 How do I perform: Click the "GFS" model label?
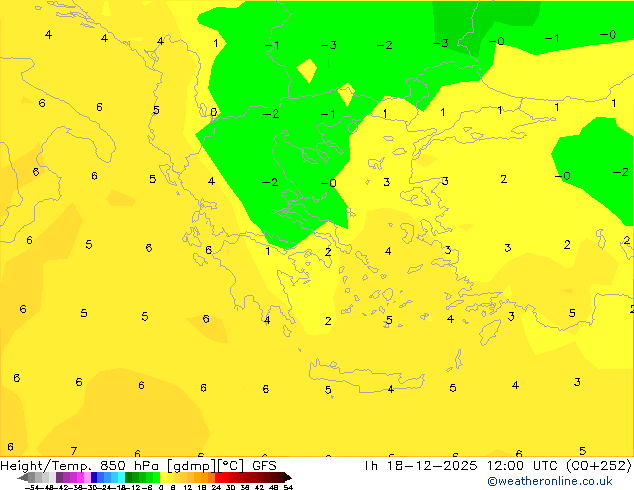(x=264, y=466)
